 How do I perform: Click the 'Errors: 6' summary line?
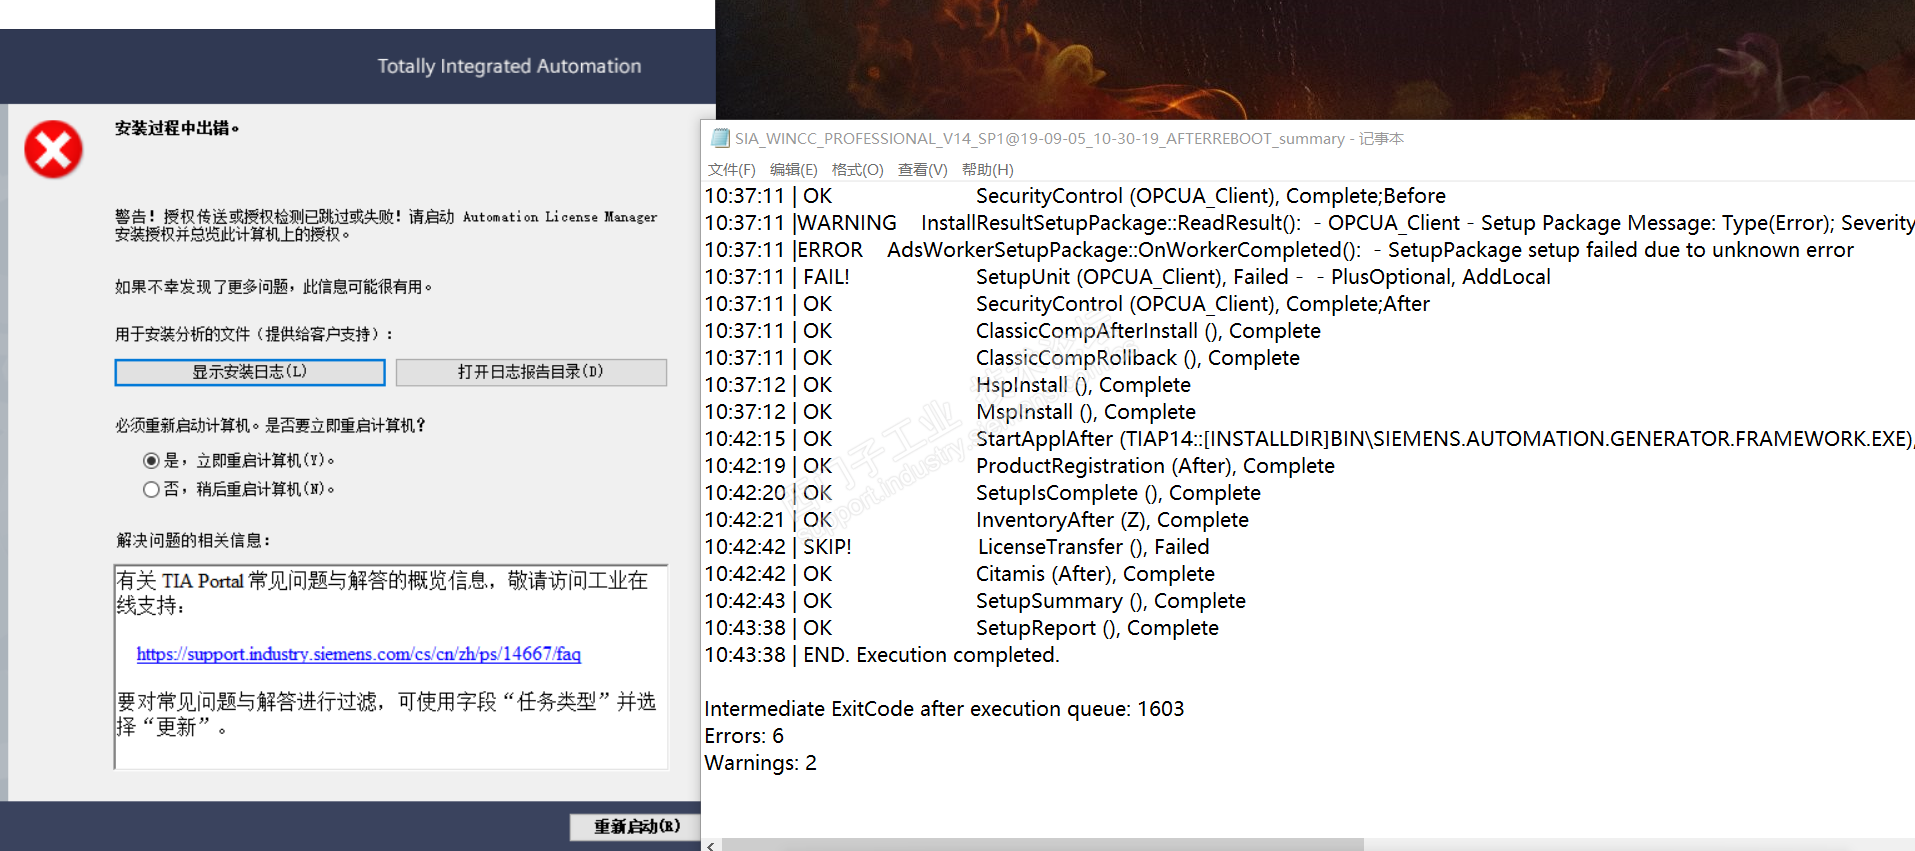pyautogui.click(x=744, y=736)
